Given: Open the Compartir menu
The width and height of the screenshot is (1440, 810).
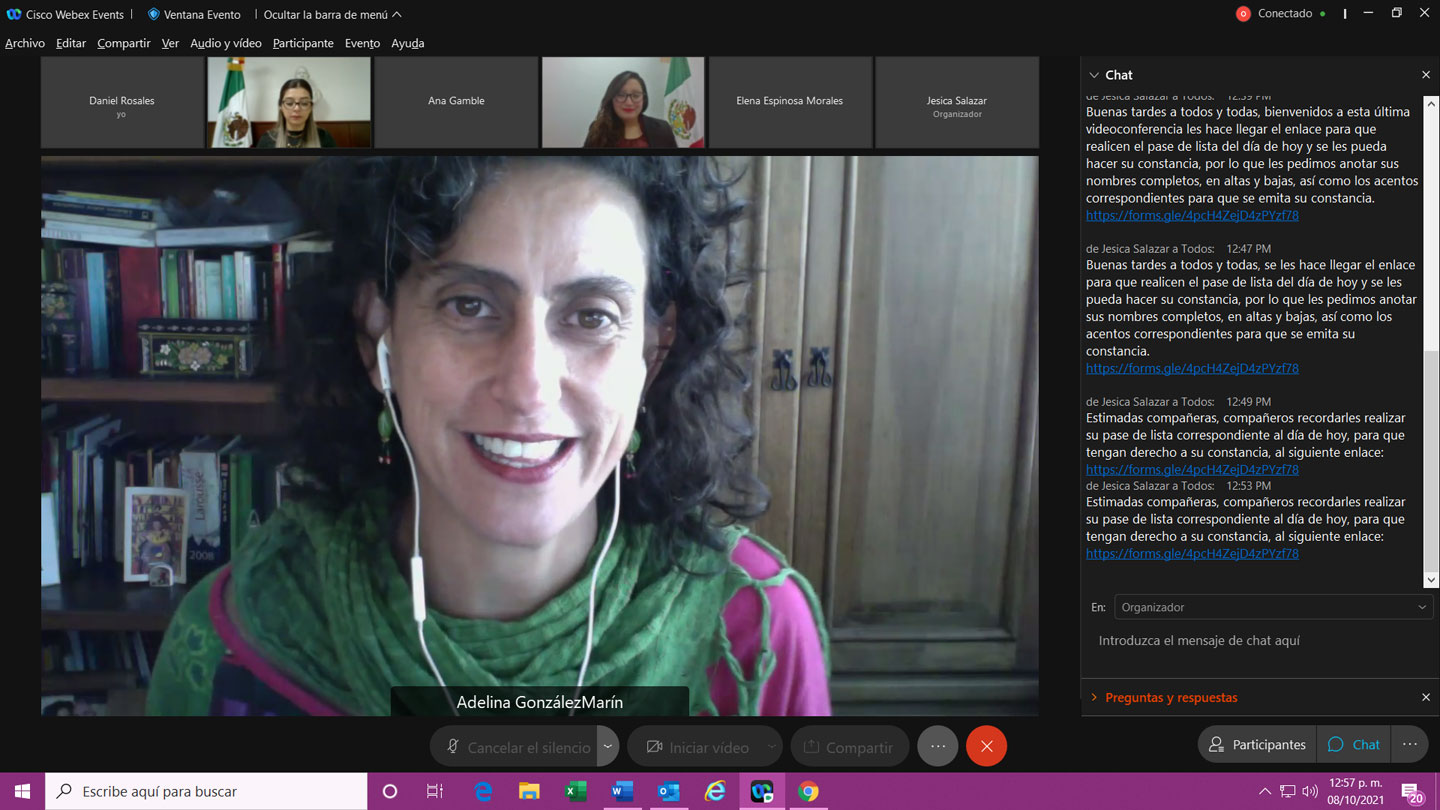Looking at the screenshot, I should (x=124, y=43).
